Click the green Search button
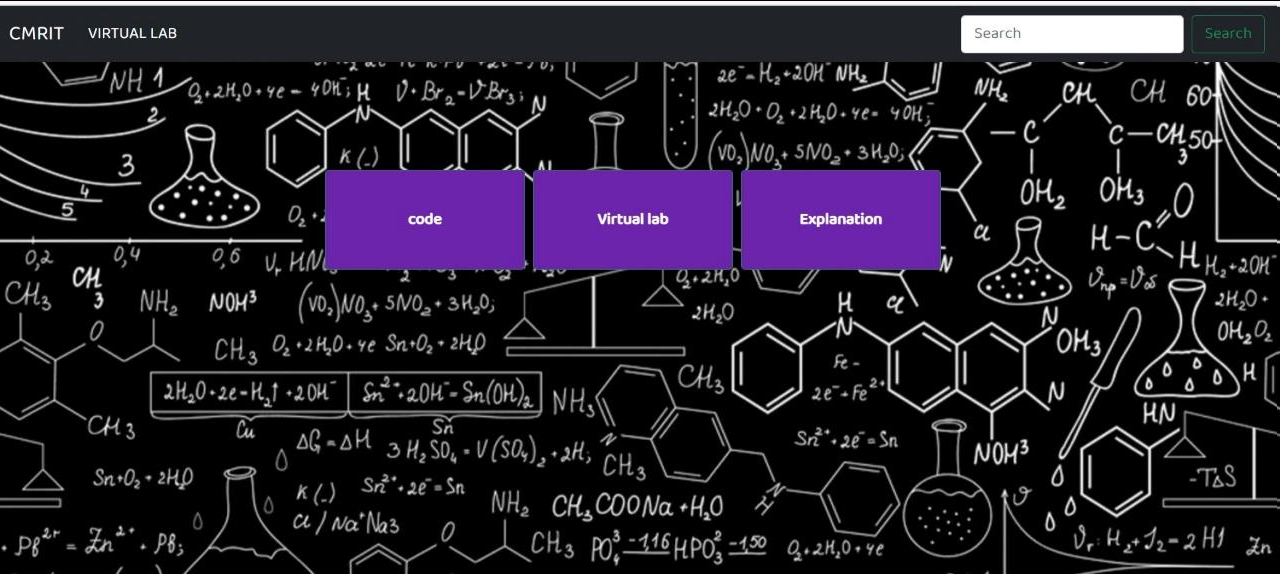Image resolution: width=1280 pixels, height=574 pixels. pos(1228,34)
